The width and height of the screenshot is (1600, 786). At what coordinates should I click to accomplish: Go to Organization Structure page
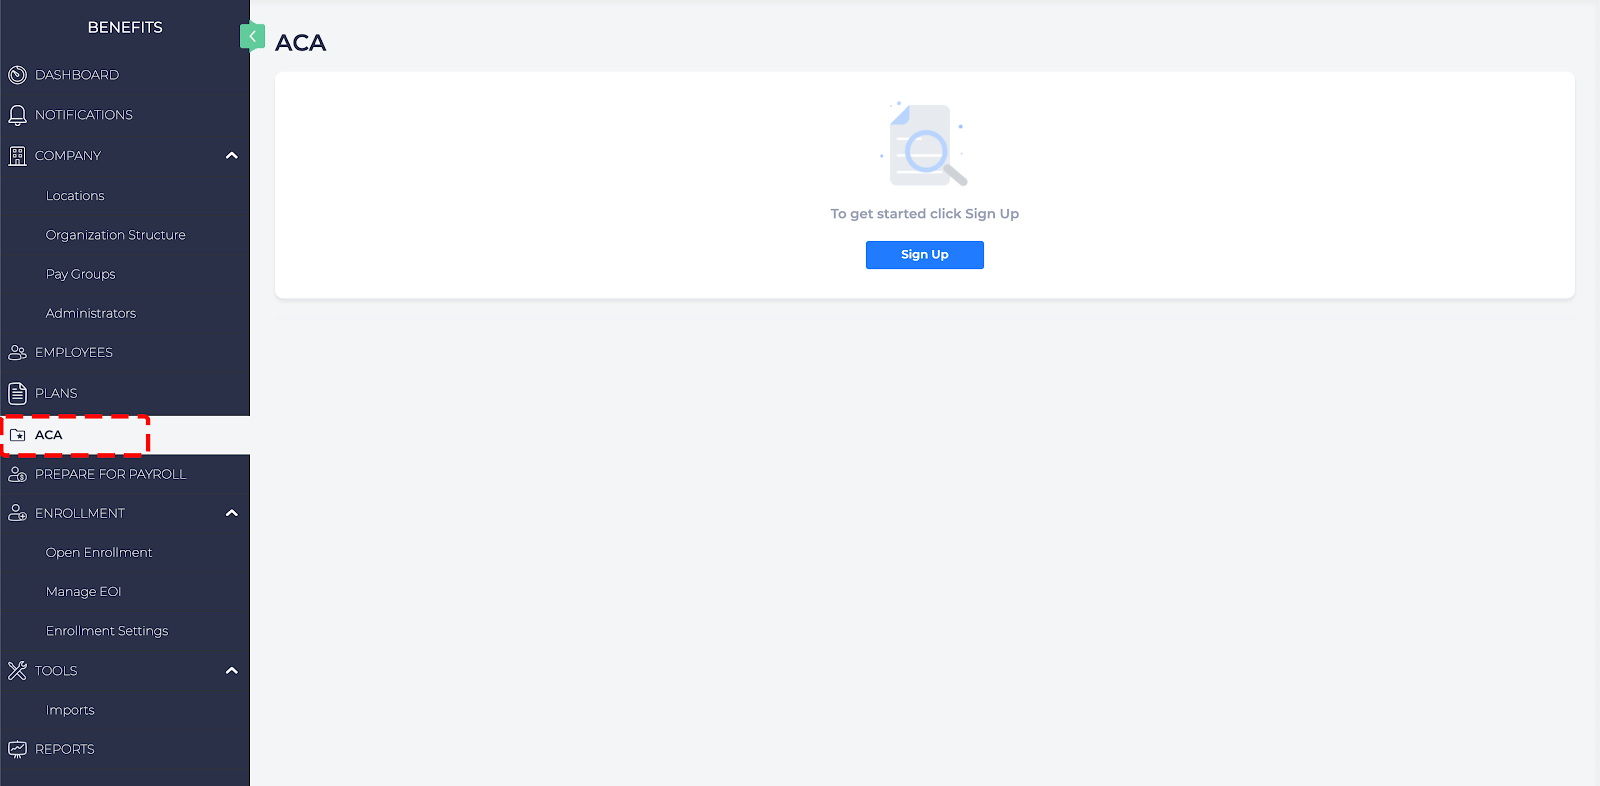(x=115, y=235)
